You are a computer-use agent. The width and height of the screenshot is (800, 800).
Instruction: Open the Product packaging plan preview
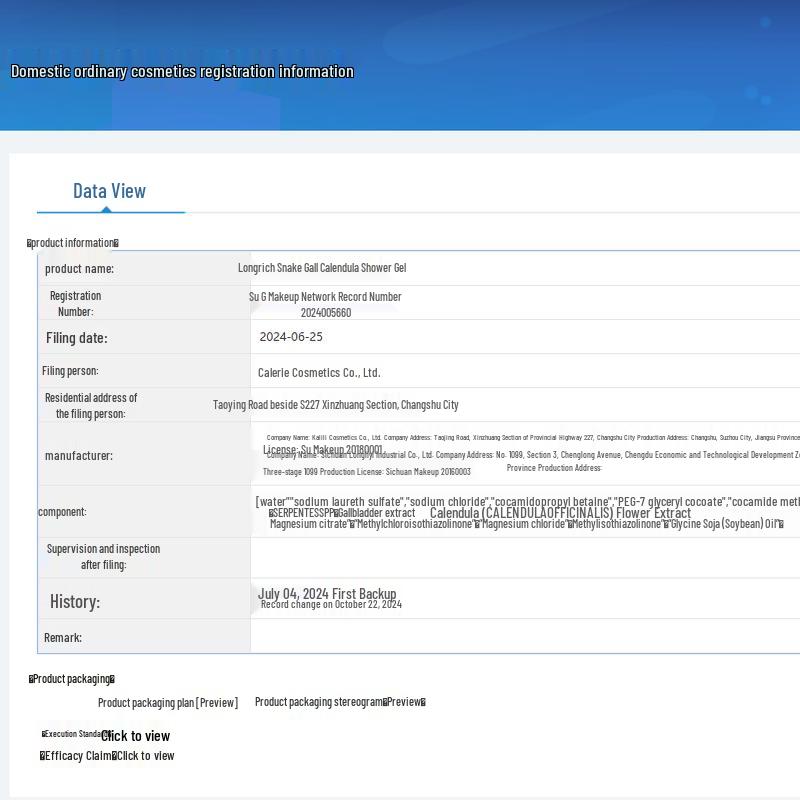167,703
